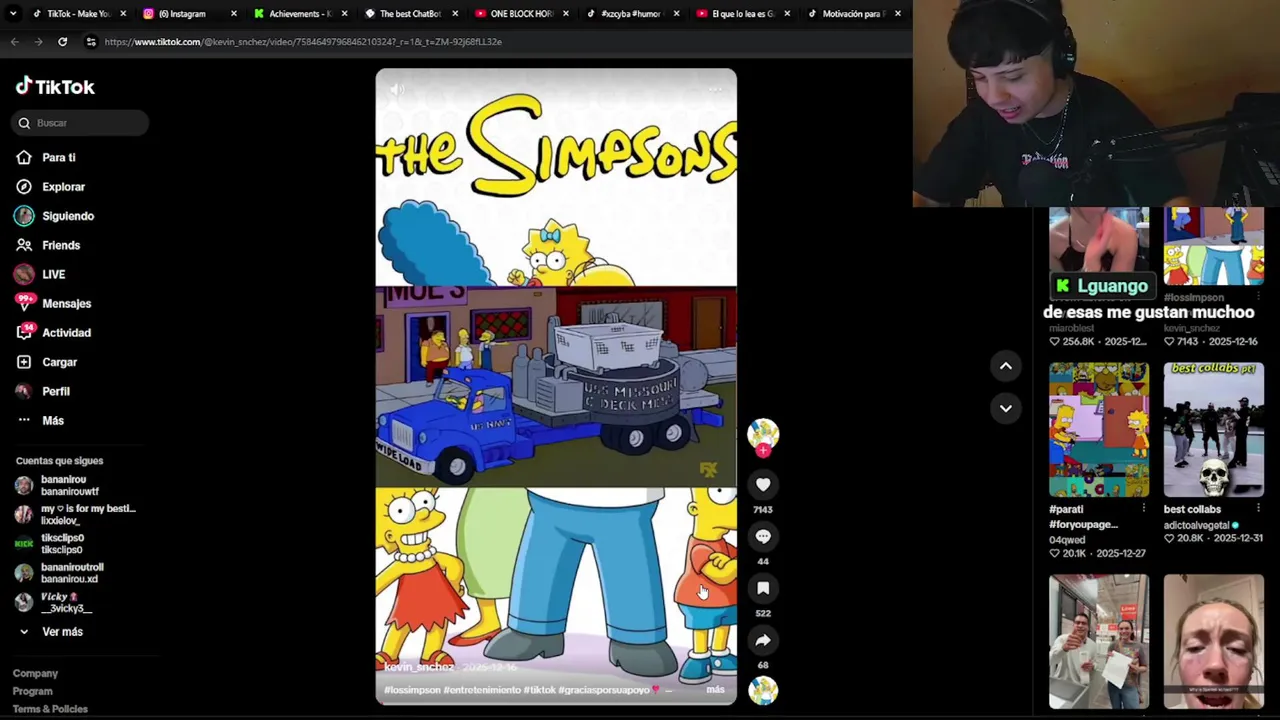Open the Company footer link

click(35, 674)
